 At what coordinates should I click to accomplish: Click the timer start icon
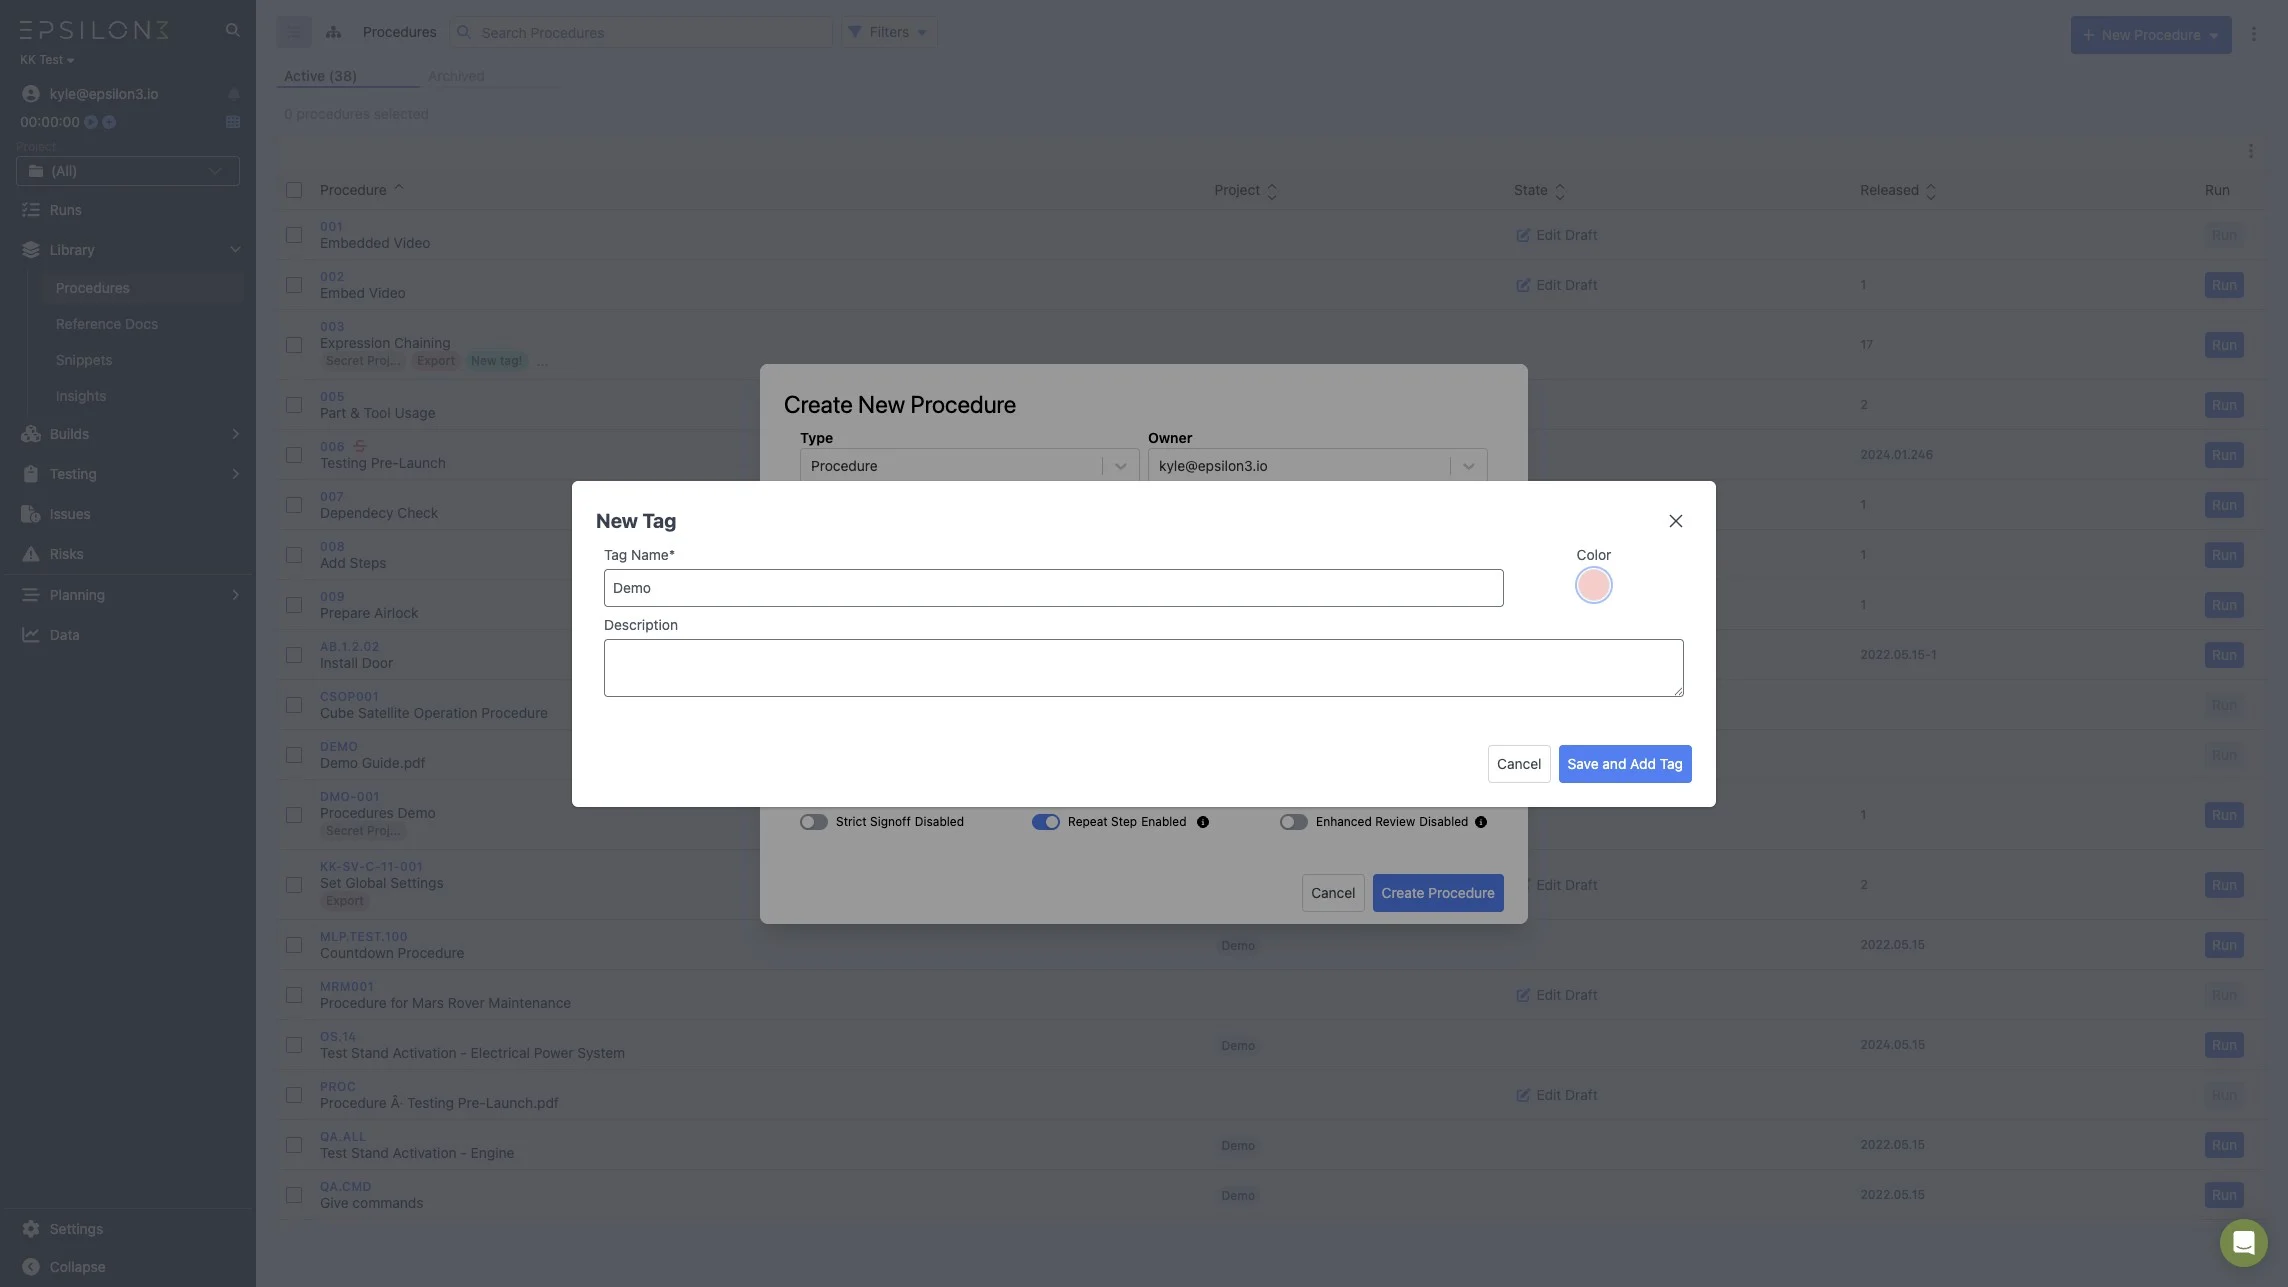pos(91,122)
